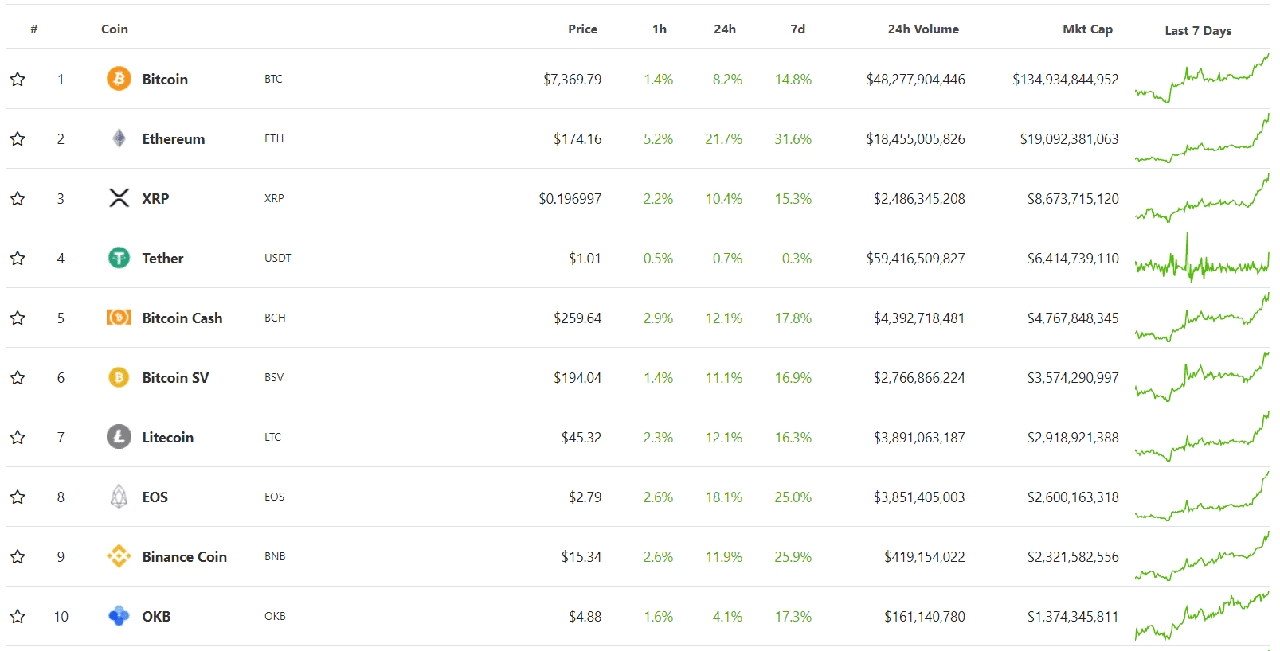Screen dimensions: 1280x651
Task: Click the Litecoin gray logo icon
Action: [x=119, y=437]
